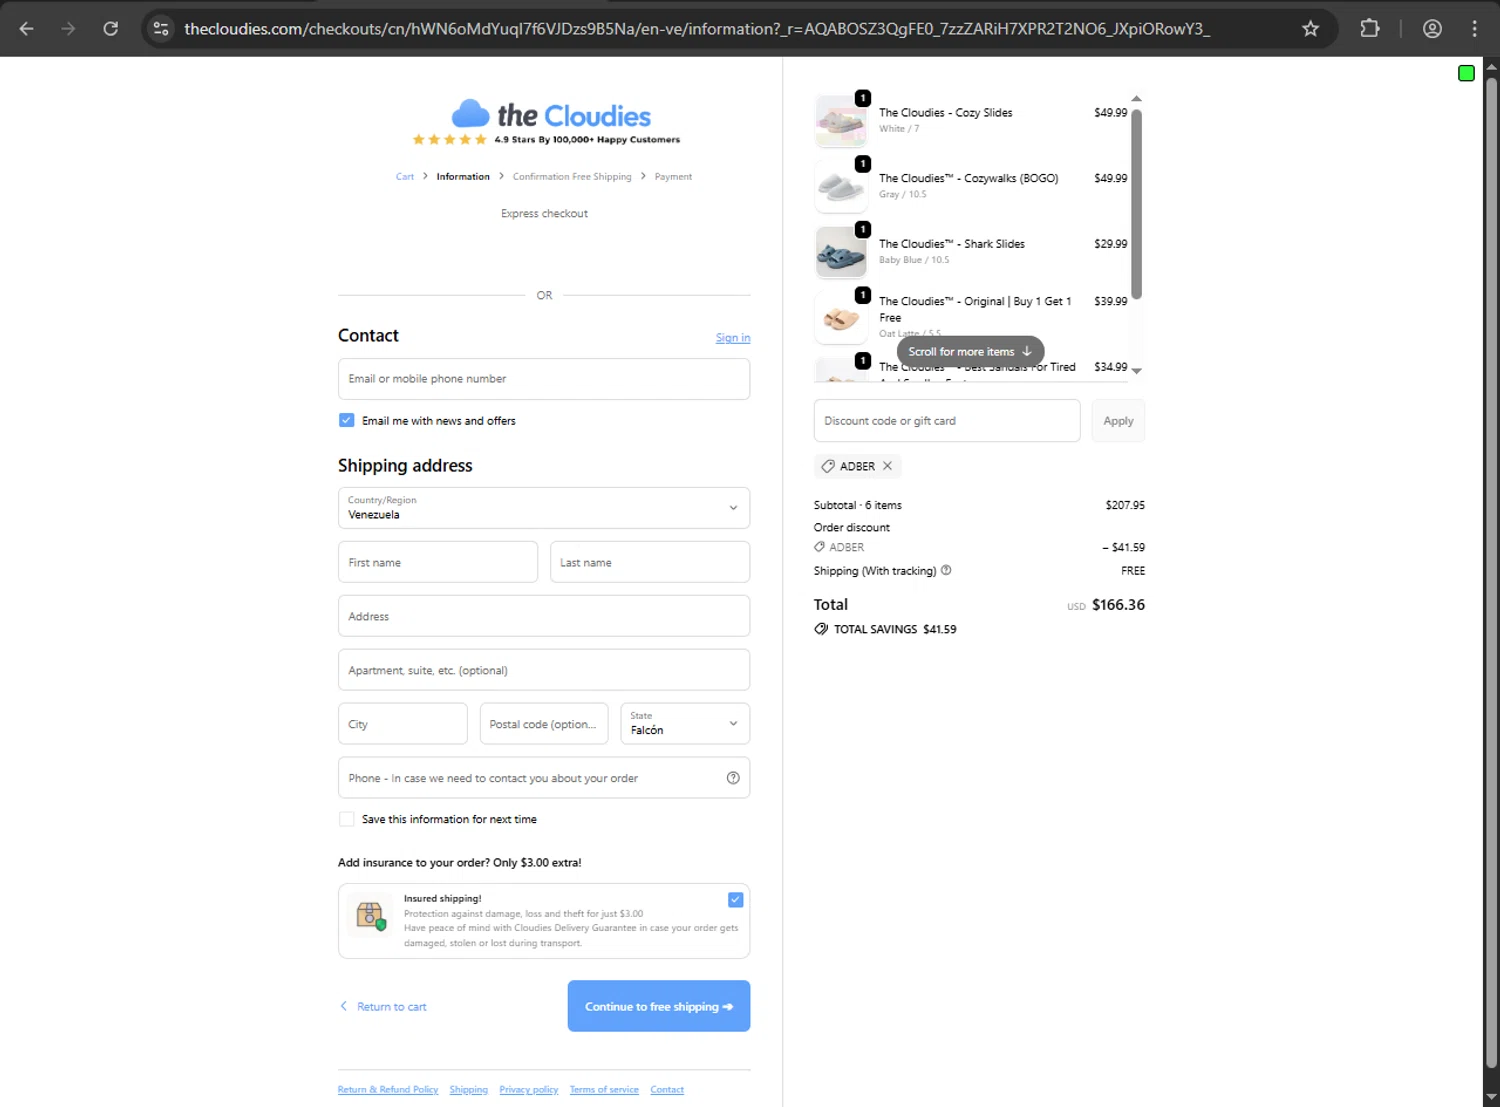The image size is (1500, 1107).
Task: Focus the Postal code field
Action: (x=544, y=724)
